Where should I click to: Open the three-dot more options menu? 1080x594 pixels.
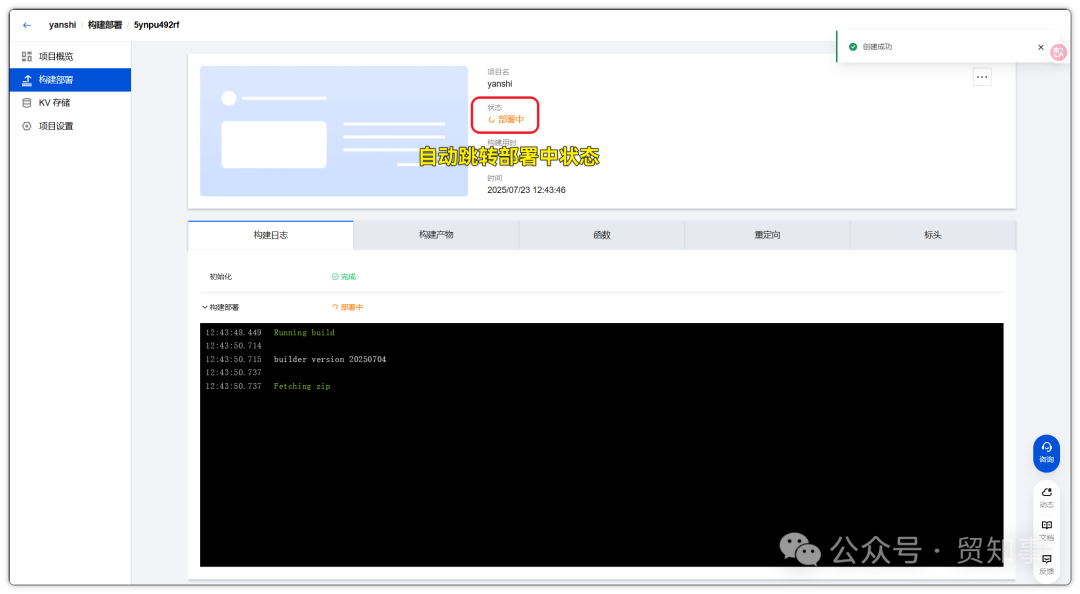982,77
